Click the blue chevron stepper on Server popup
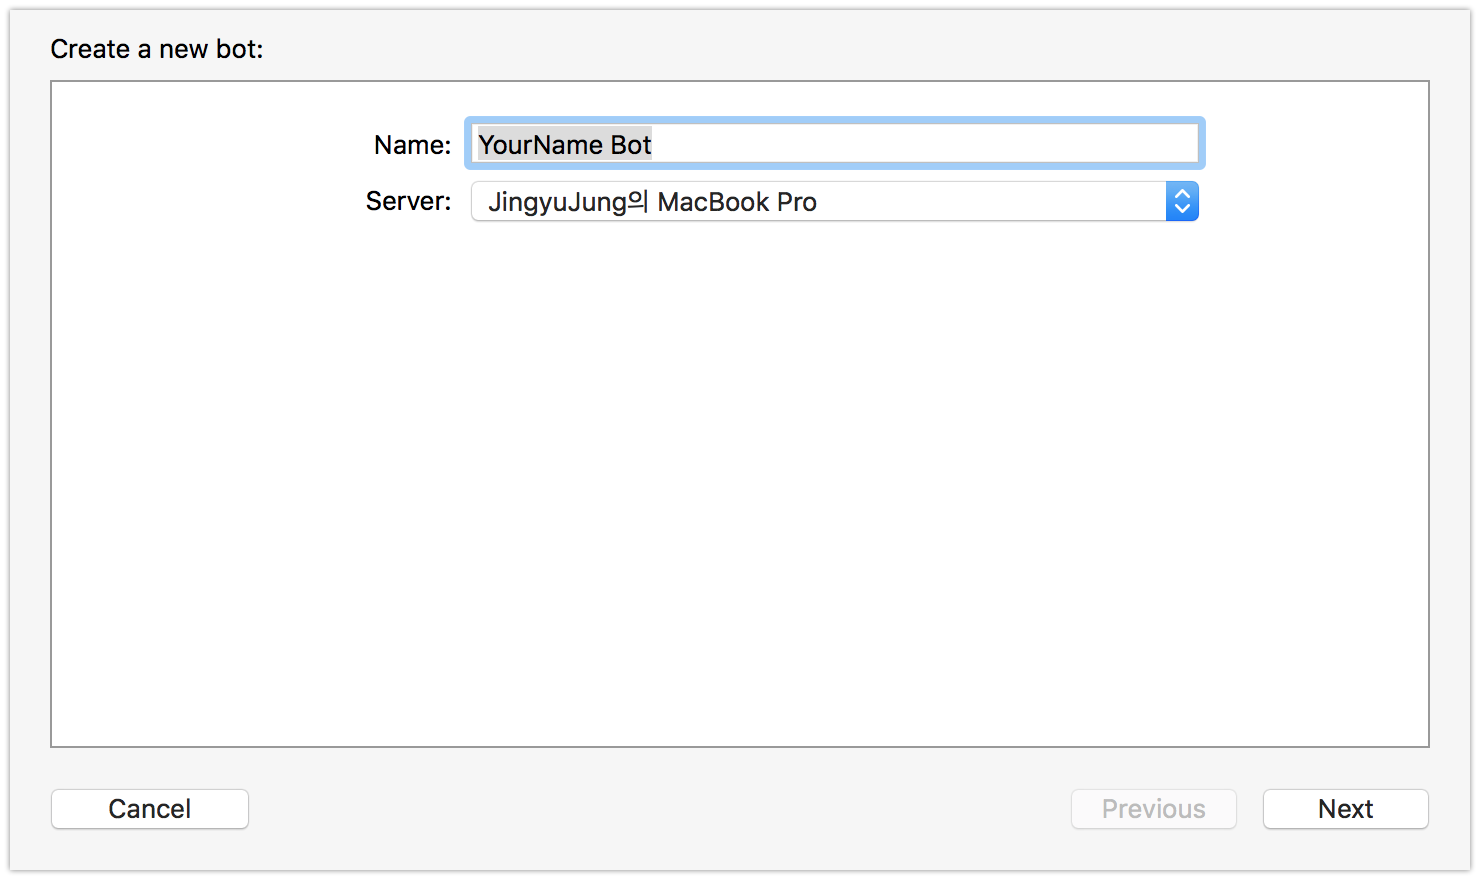 click(1182, 202)
